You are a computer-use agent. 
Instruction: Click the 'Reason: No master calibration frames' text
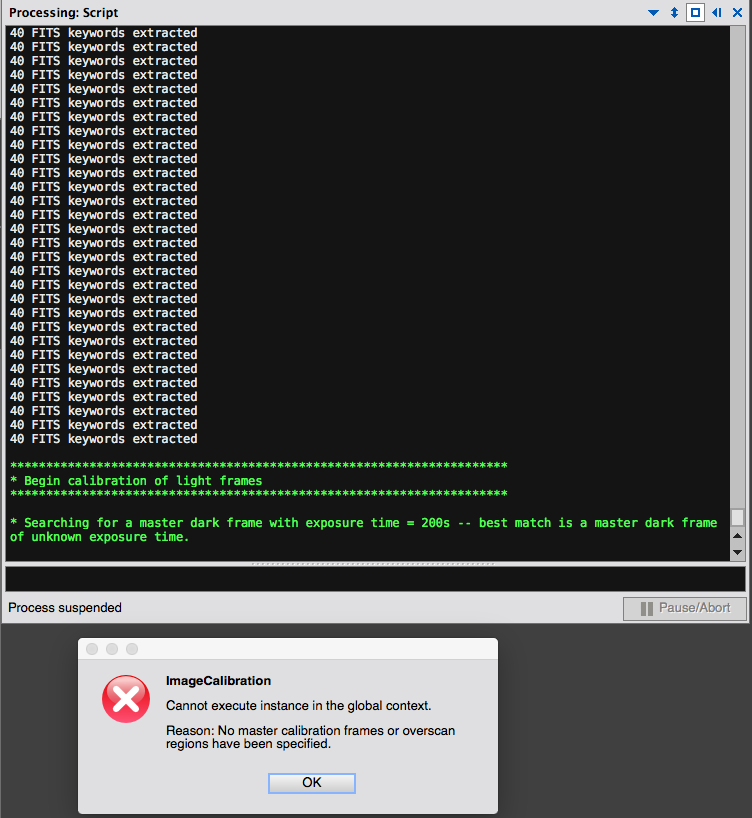point(310,737)
